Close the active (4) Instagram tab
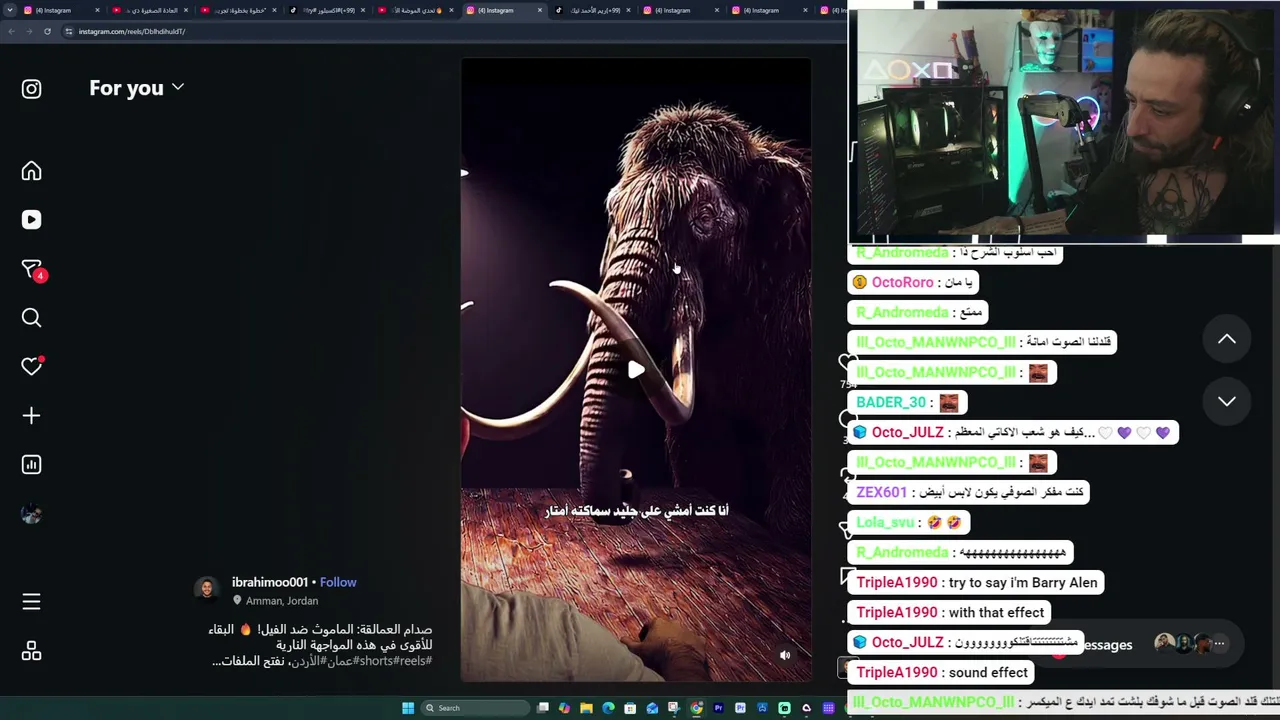 pyautogui.click(x=540, y=10)
